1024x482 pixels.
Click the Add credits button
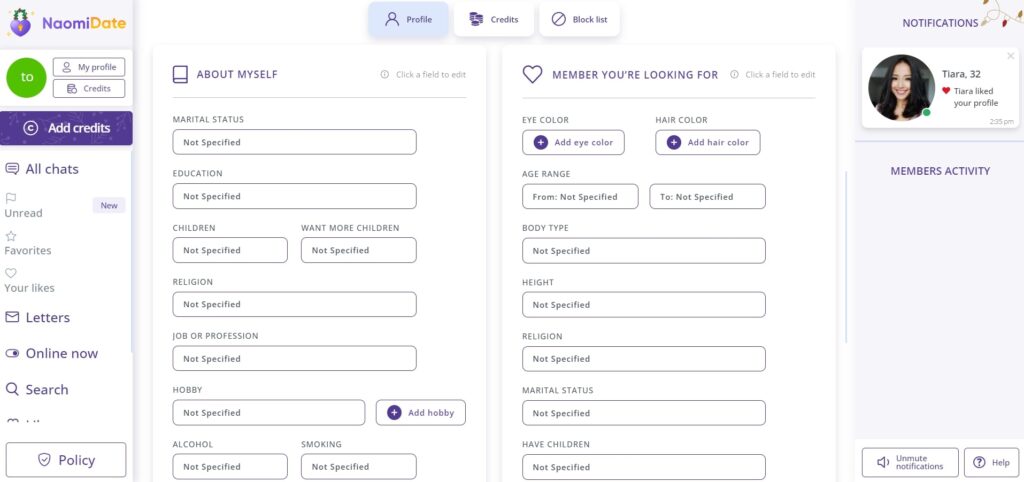point(66,128)
